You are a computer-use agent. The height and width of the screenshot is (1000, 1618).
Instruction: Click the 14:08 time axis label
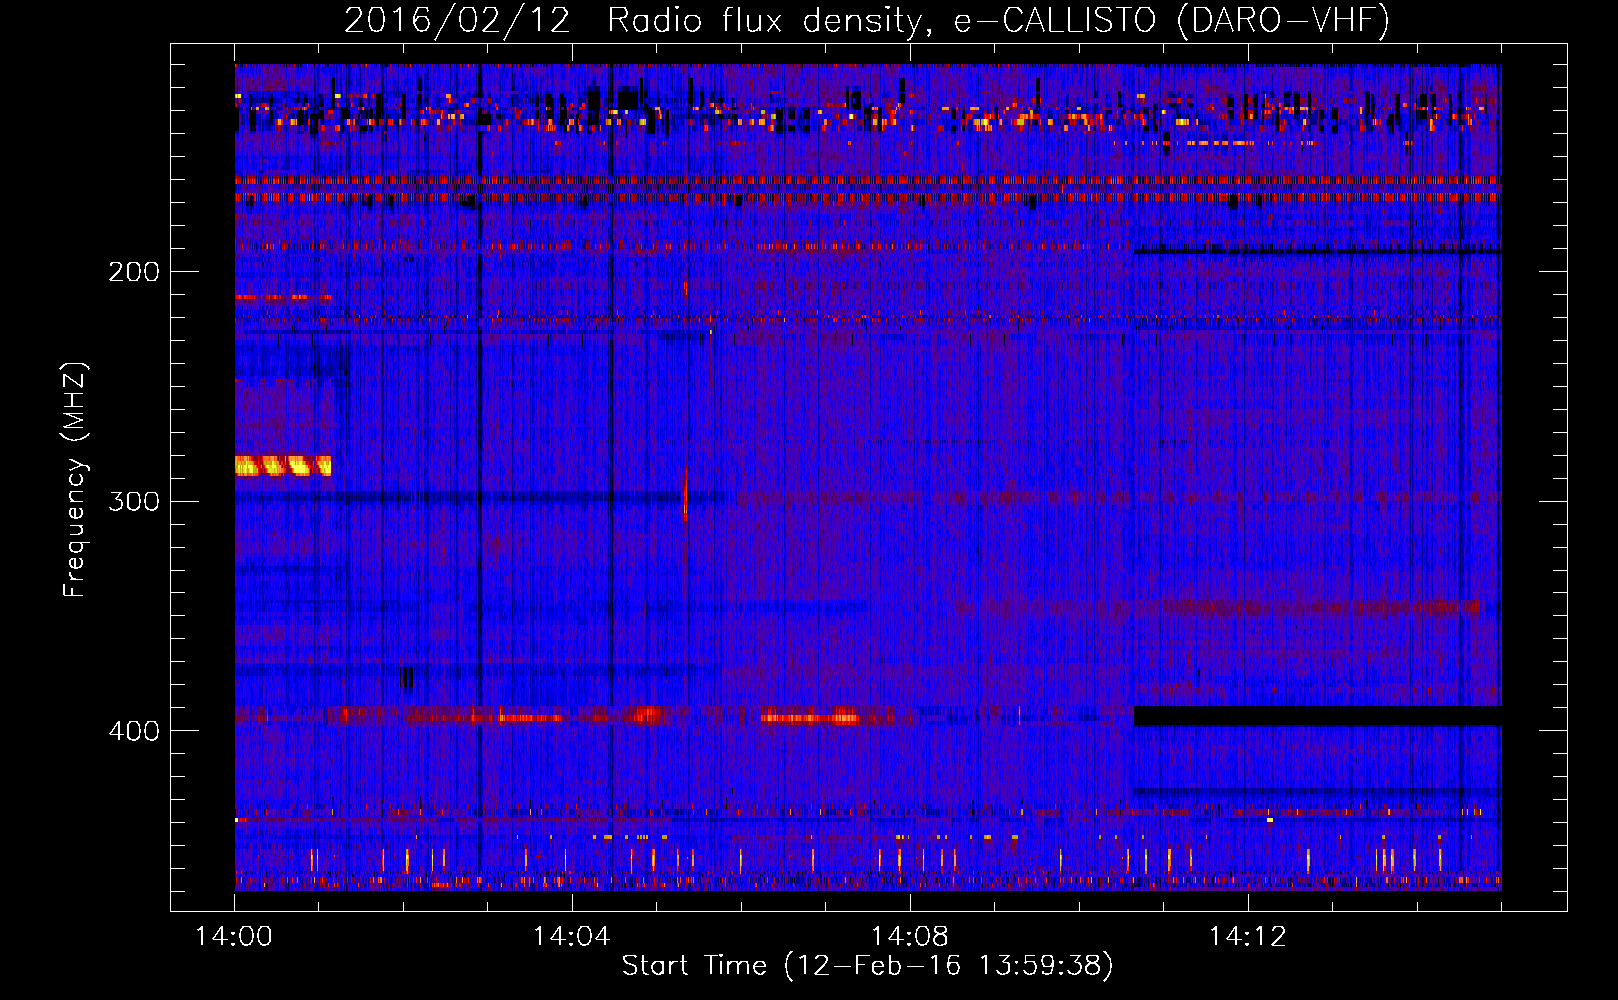[909, 937]
